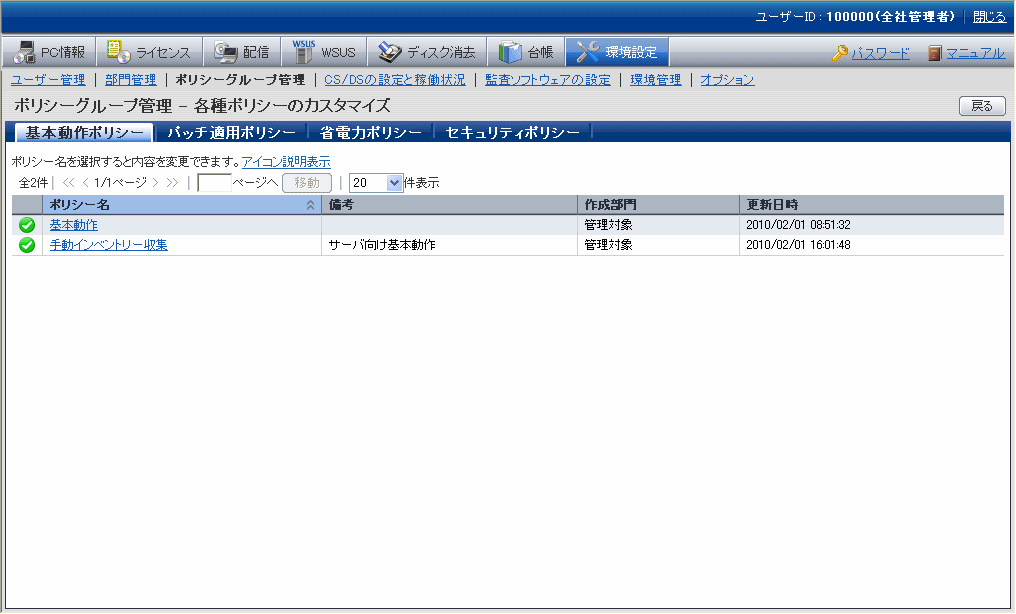Select the 省電力ポリシー tab

pos(371,133)
